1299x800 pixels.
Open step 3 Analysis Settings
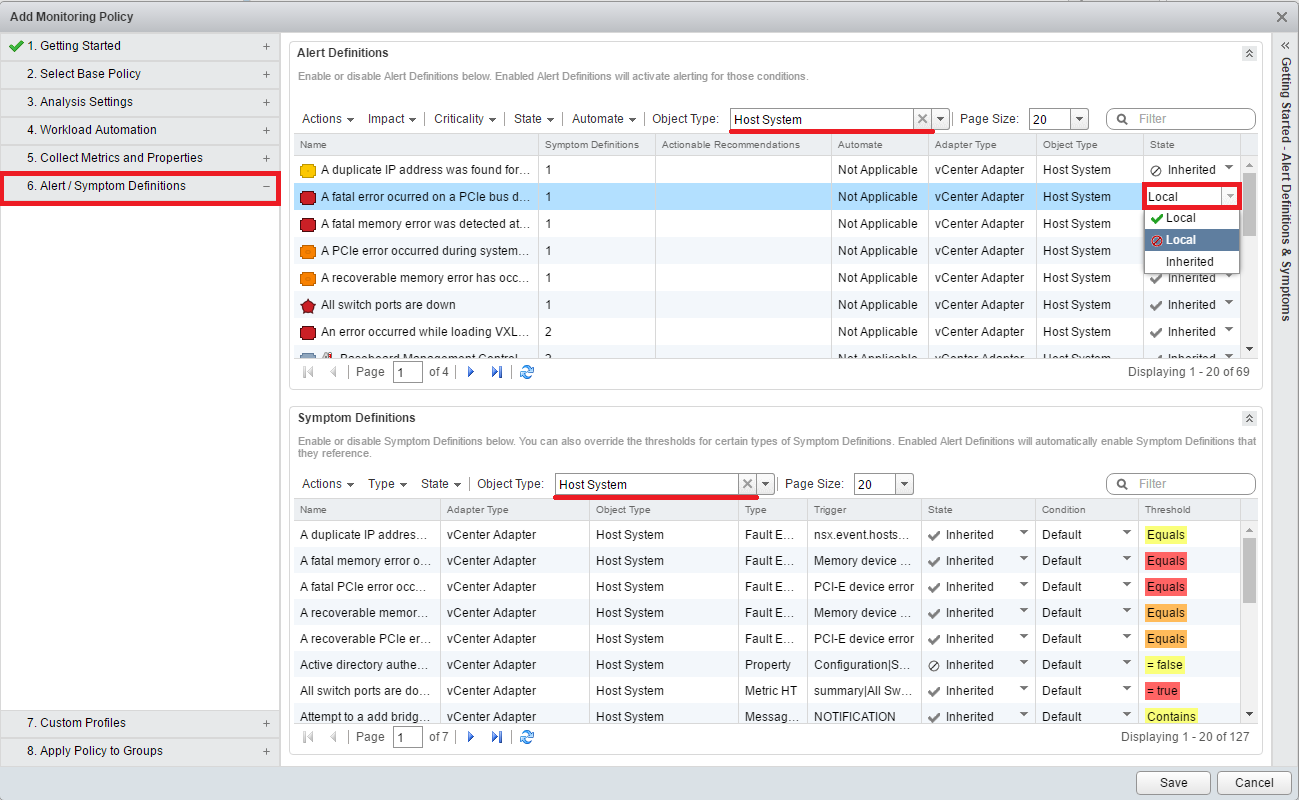140,102
